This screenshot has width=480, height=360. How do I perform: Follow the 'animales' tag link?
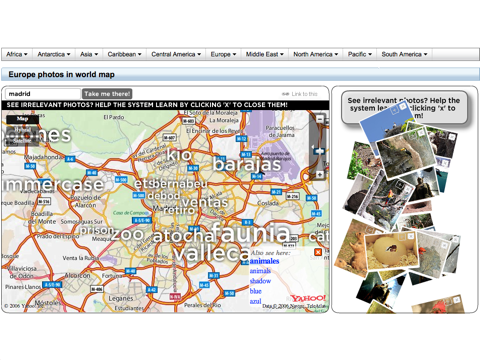pos(264,261)
